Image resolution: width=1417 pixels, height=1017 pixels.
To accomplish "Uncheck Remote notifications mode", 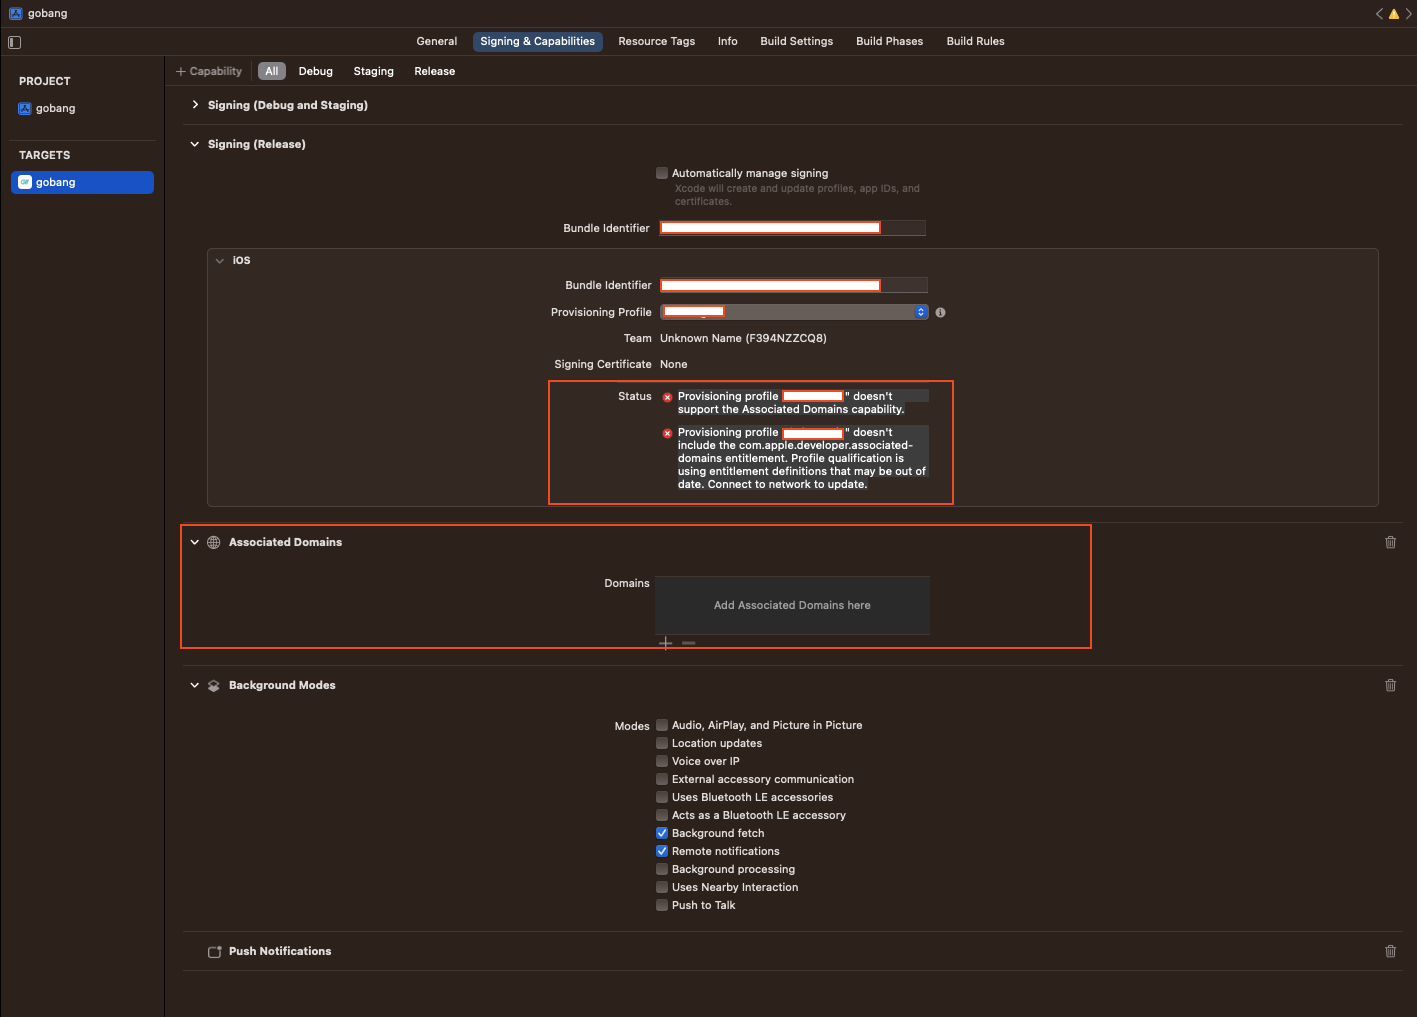I will (662, 851).
